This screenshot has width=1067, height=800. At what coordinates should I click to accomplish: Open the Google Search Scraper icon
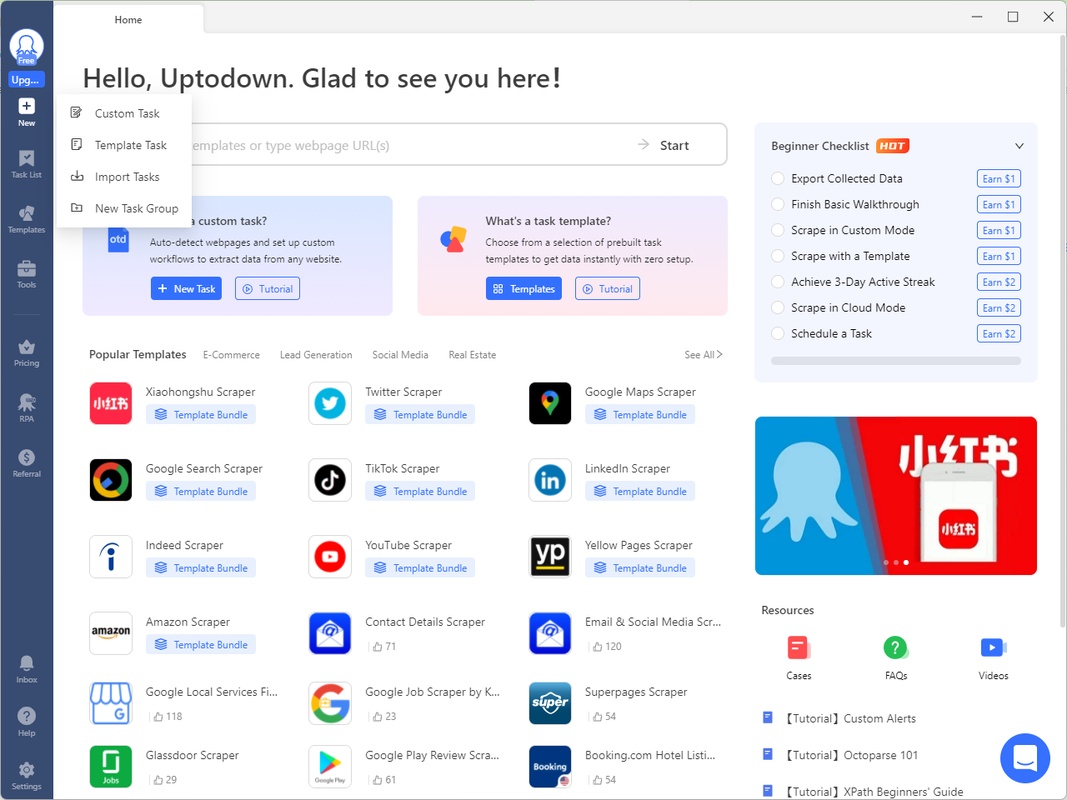coord(111,480)
